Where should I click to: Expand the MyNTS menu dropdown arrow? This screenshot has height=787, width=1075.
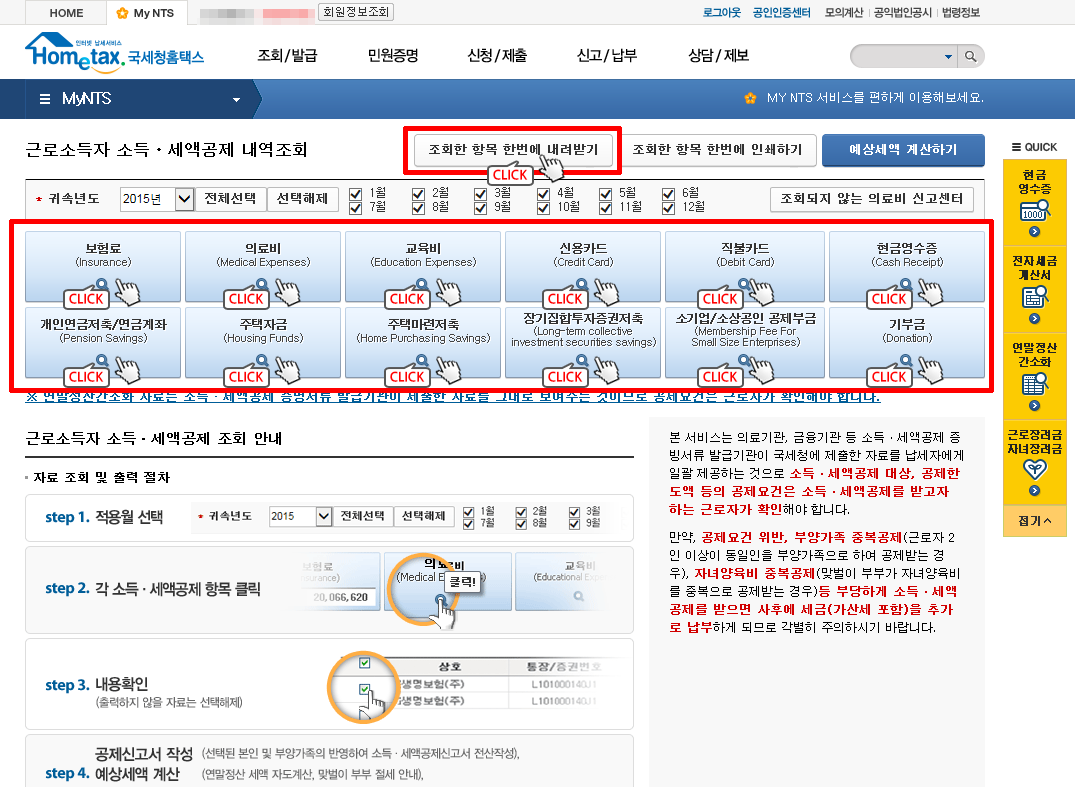[x=237, y=100]
